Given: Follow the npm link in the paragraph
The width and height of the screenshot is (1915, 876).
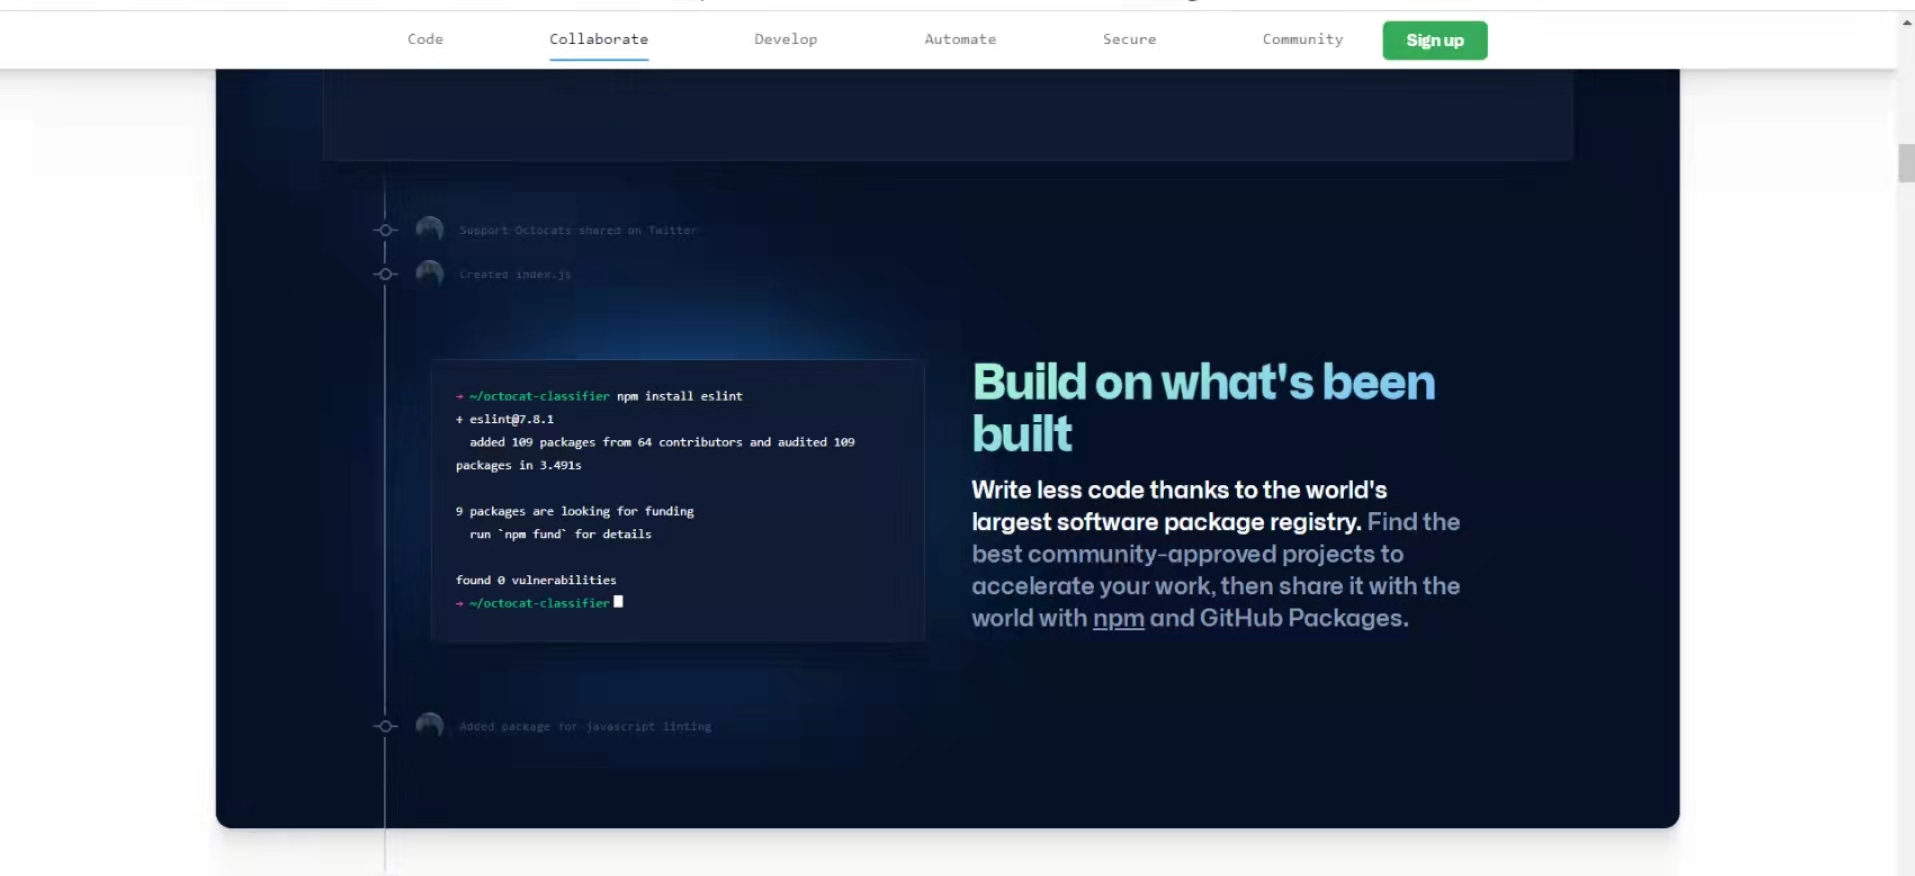Looking at the screenshot, I should click(1118, 618).
